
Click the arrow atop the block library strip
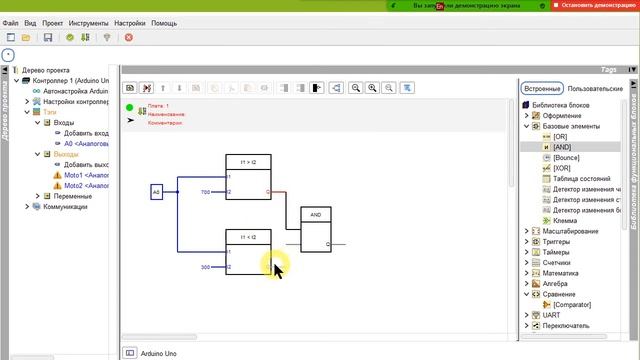[633, 84]
